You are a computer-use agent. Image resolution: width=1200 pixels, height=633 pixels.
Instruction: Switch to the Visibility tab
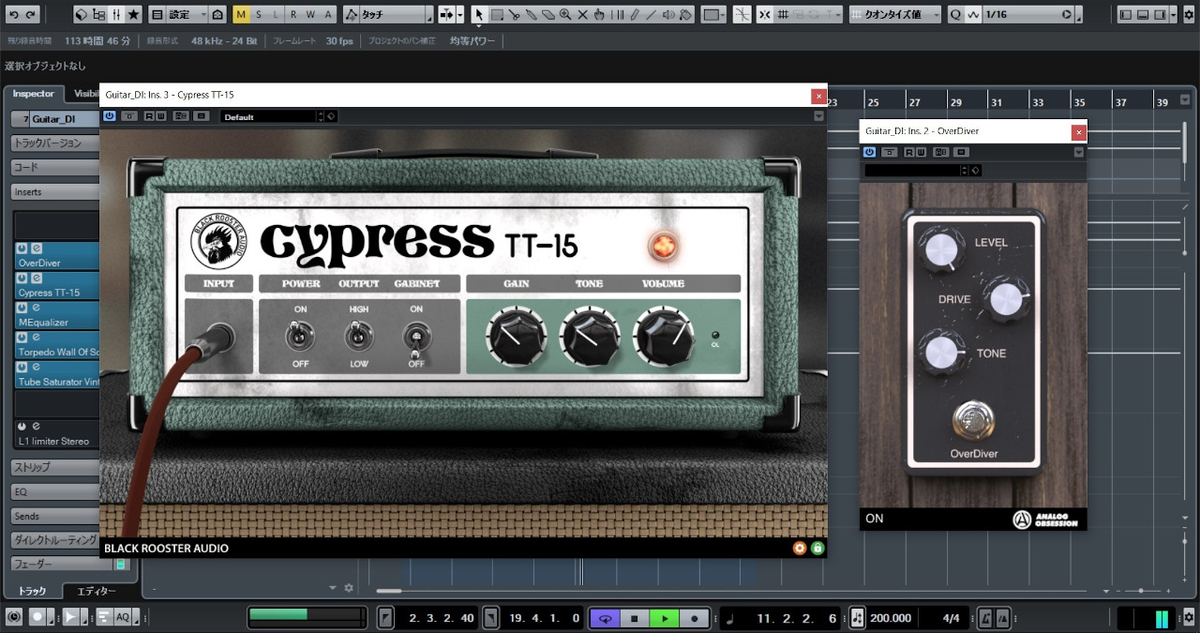85,94
